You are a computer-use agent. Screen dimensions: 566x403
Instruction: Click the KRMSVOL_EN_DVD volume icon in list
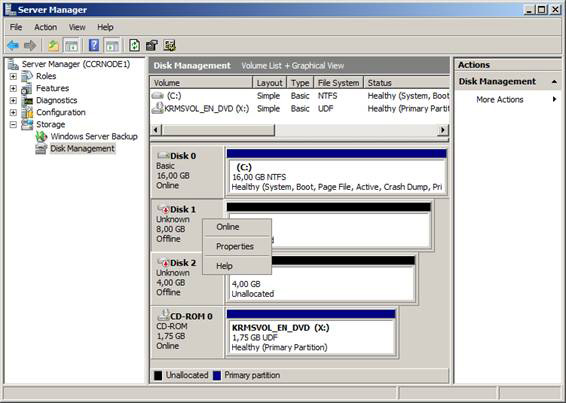pos(157,108)
